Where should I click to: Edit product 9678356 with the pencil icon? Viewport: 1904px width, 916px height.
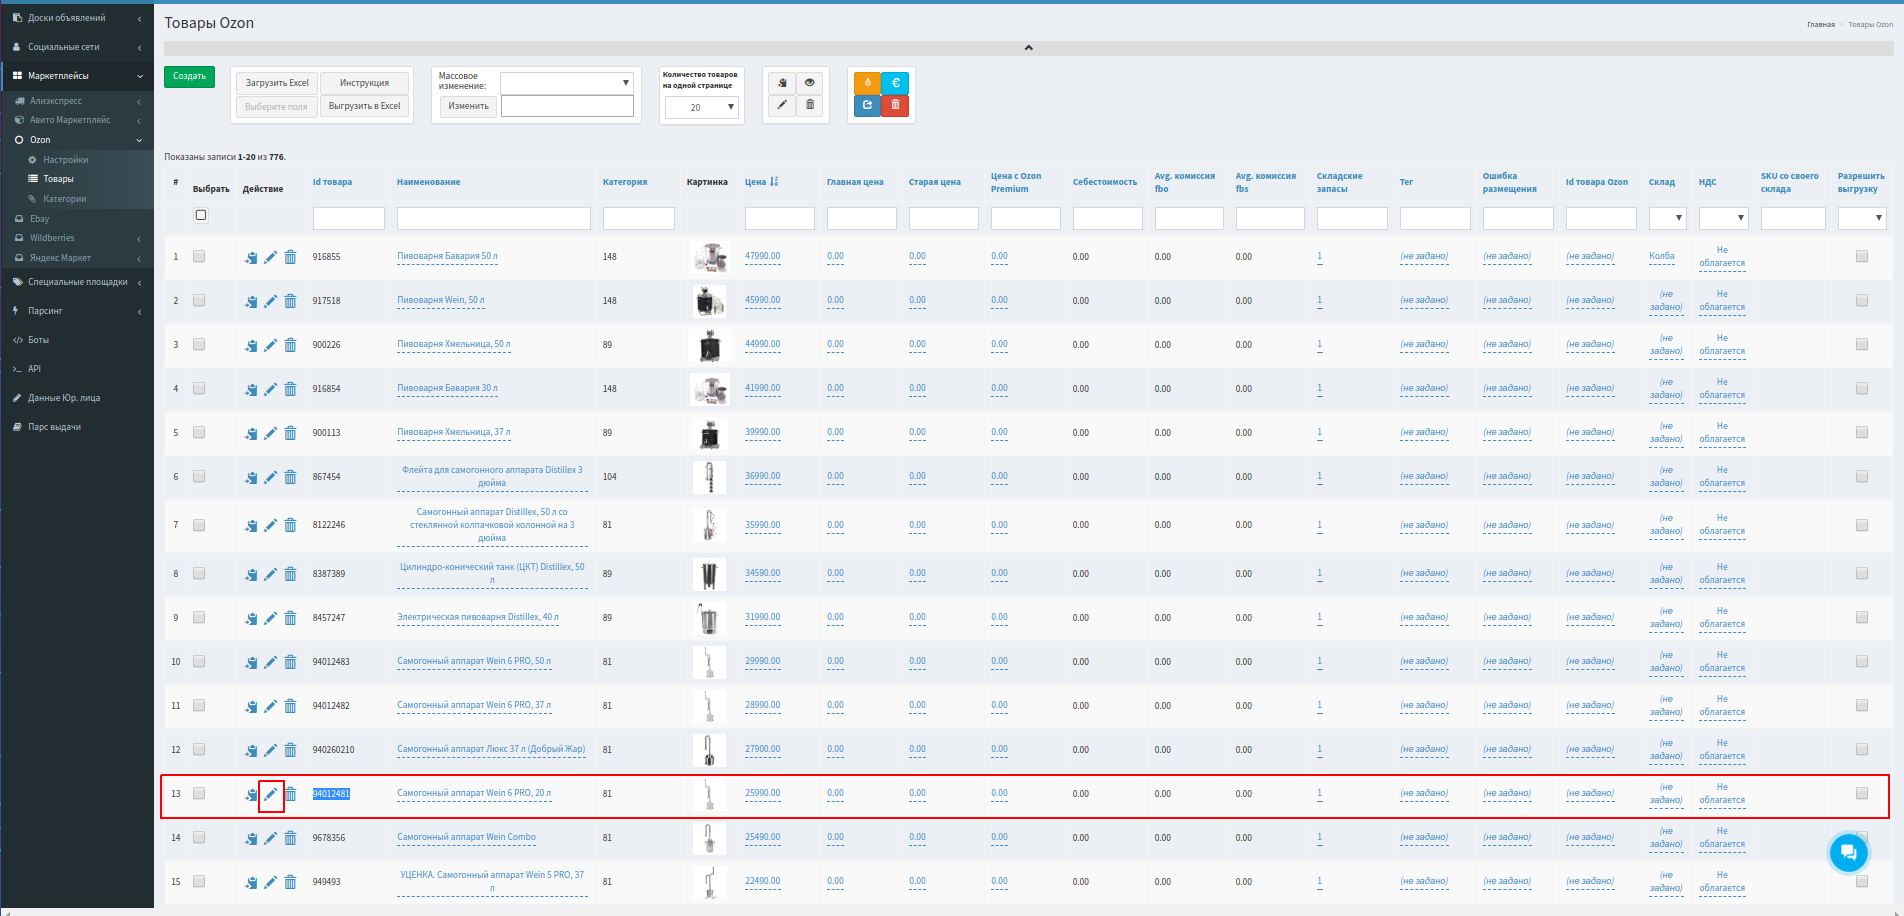pyautogui.click(x=270, y=838)
